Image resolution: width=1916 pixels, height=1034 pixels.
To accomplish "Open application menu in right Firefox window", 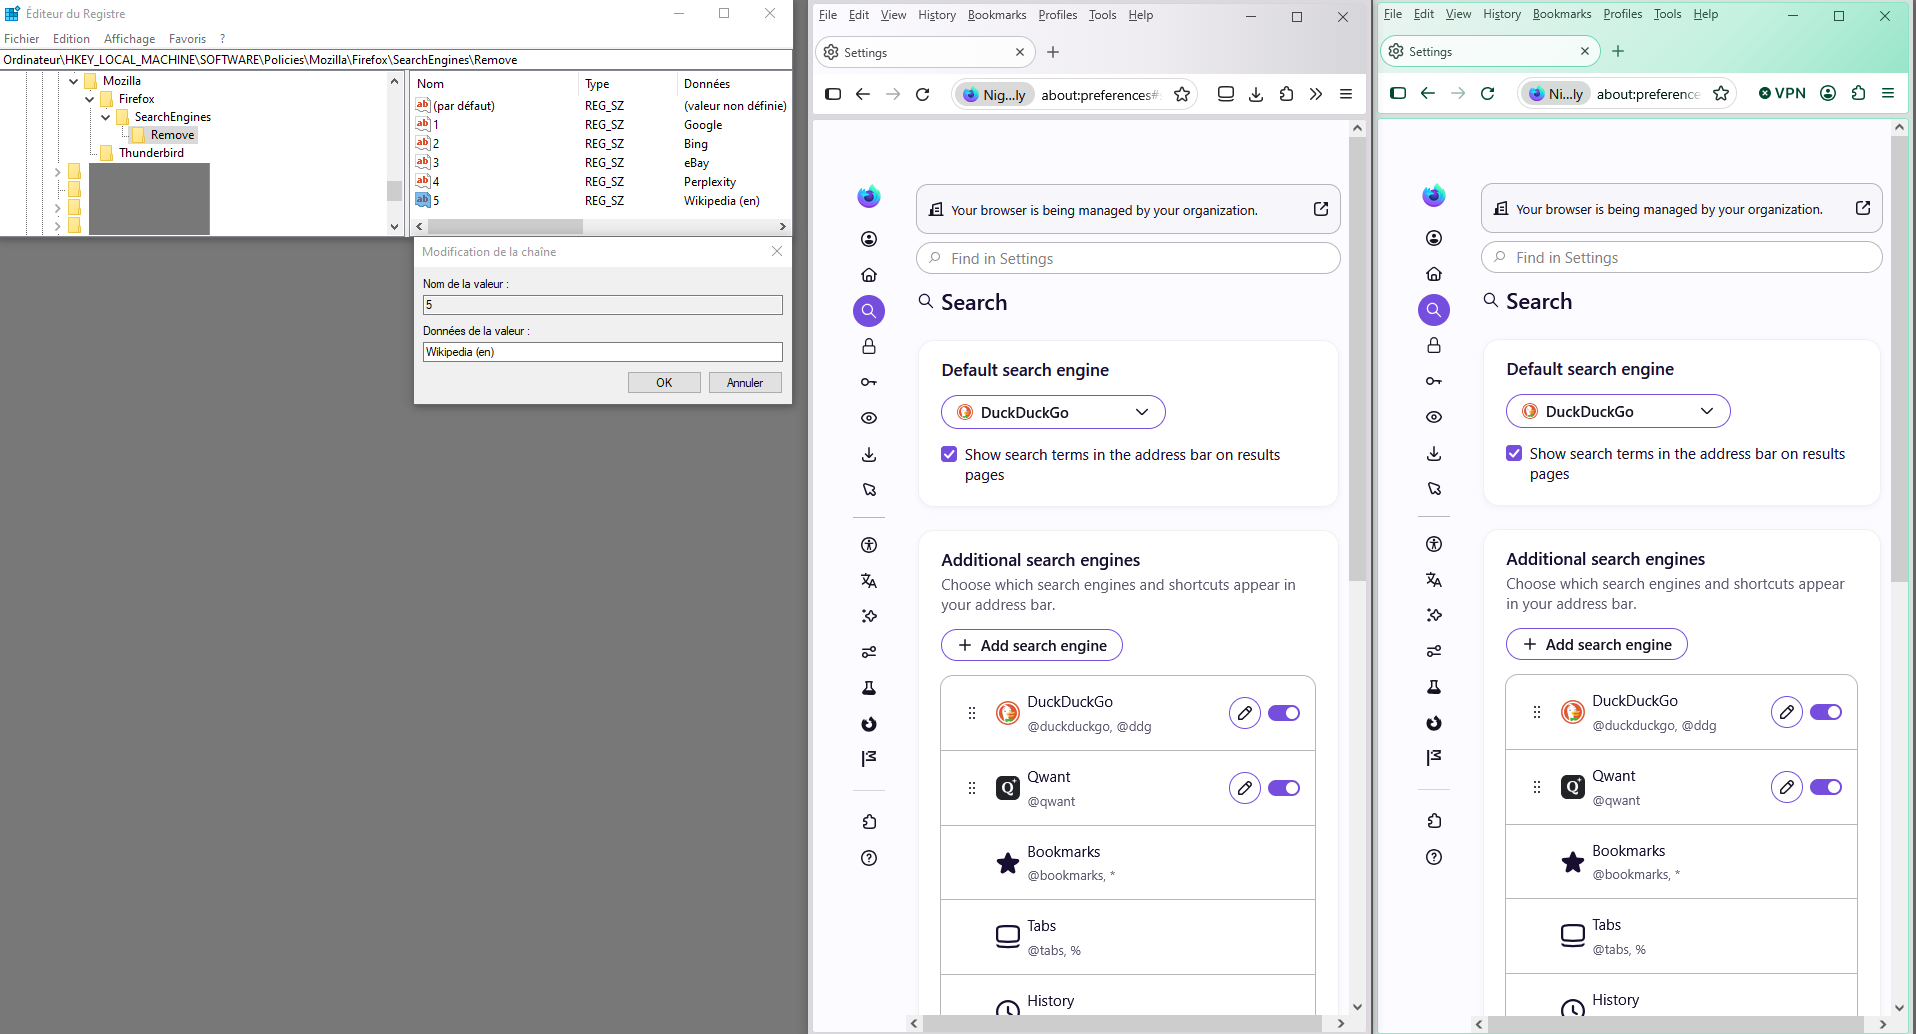I will point(1888,93).
